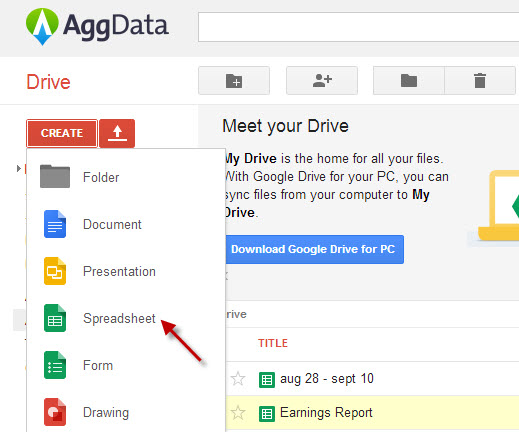This screenshot has width=519, height=432.
Task: Click the red upload arrow button
Action: [117, 133]
